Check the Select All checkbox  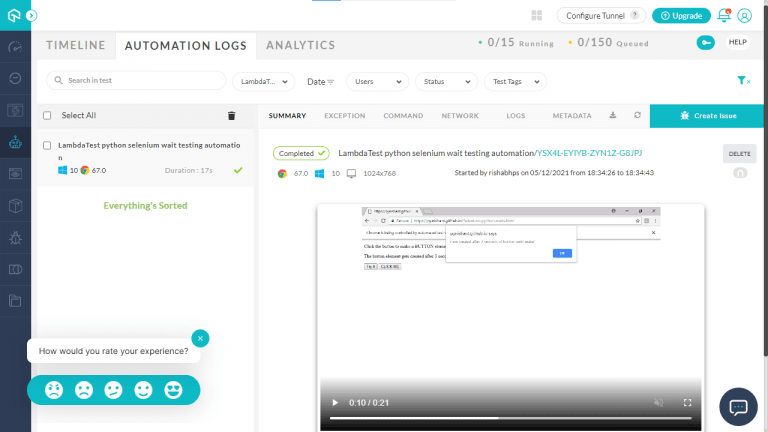47,116
